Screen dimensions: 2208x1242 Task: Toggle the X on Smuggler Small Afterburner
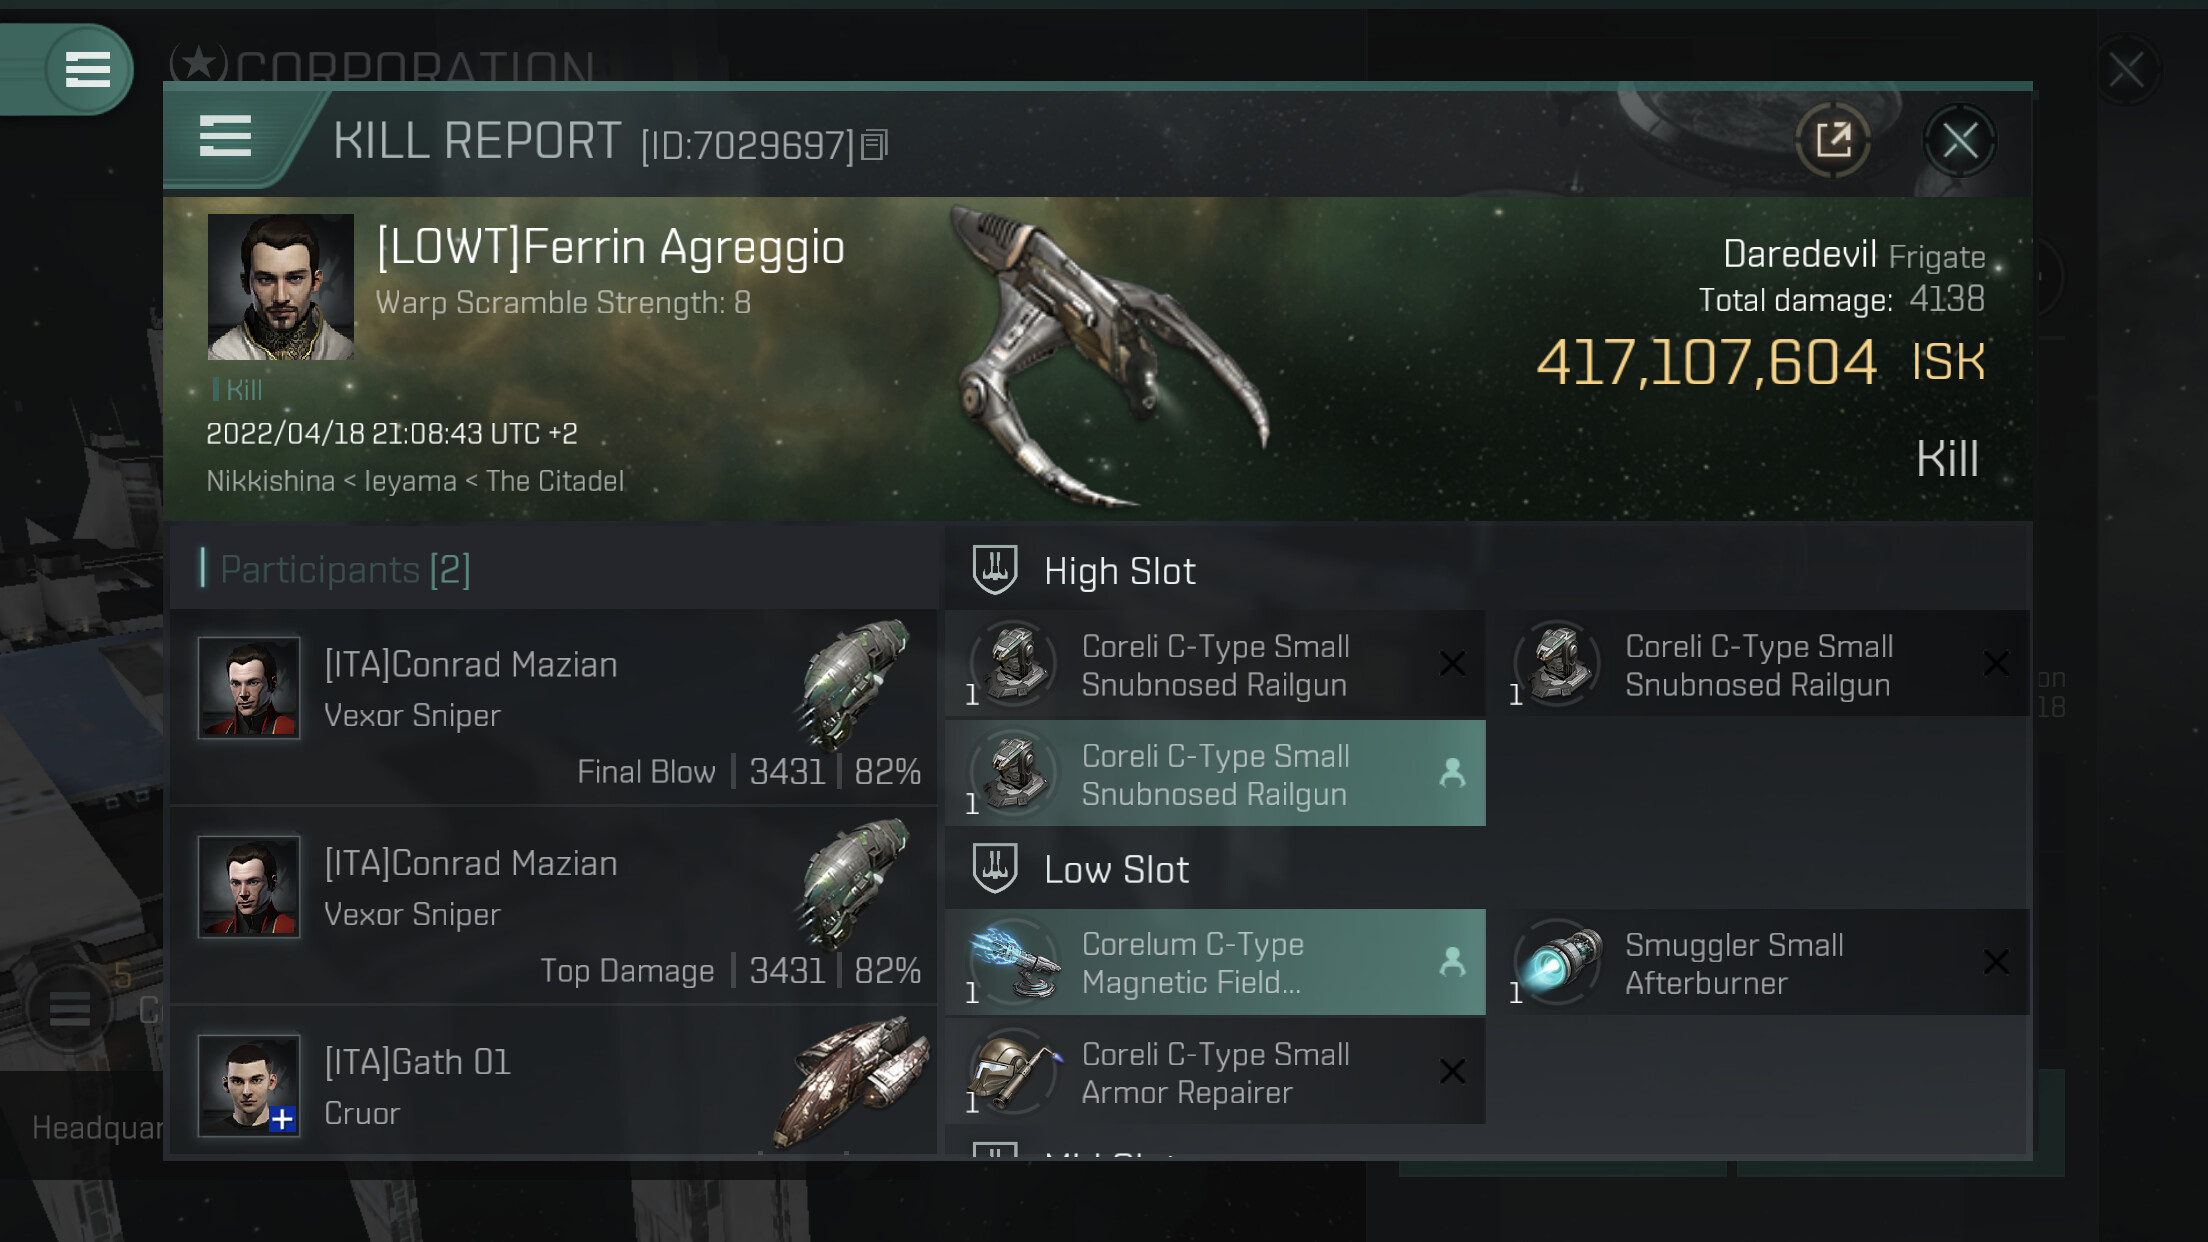[x=1996, y=963]
